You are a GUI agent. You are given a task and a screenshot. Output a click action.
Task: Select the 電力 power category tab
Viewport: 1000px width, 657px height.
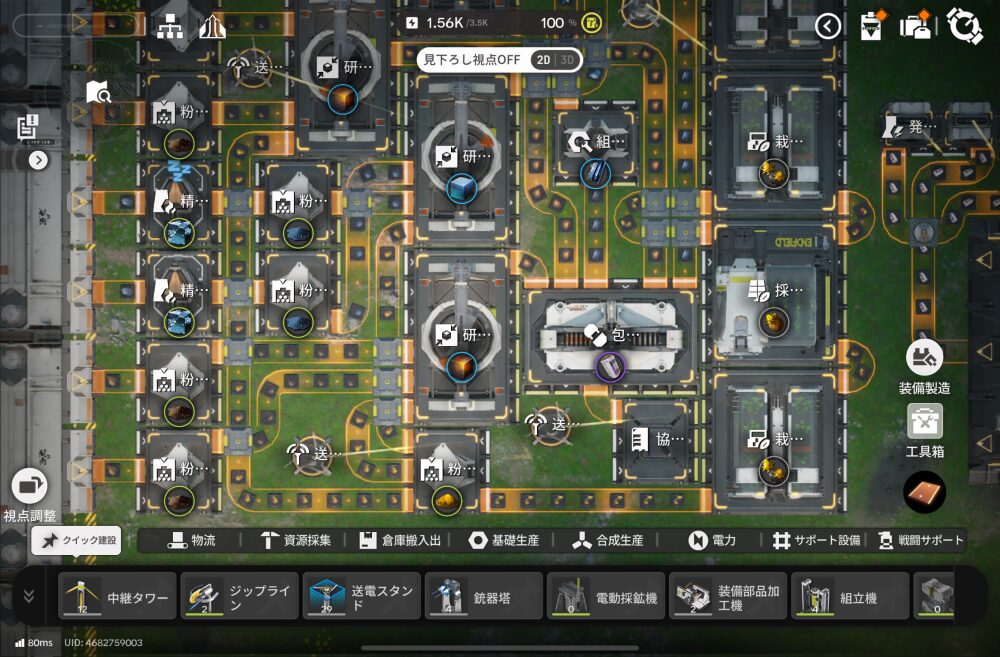click(712, 540)
